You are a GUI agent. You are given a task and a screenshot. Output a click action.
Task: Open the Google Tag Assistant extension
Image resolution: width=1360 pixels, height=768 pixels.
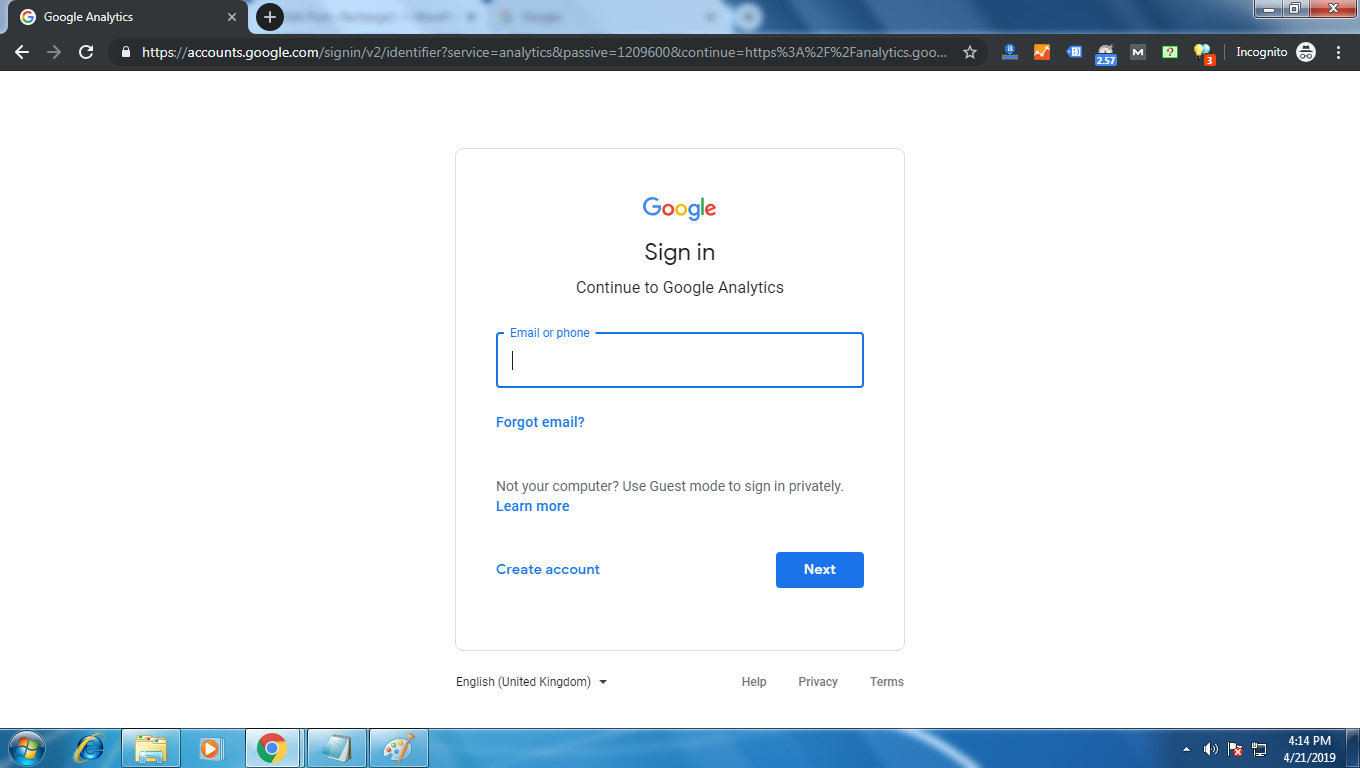pos(1074,52)
